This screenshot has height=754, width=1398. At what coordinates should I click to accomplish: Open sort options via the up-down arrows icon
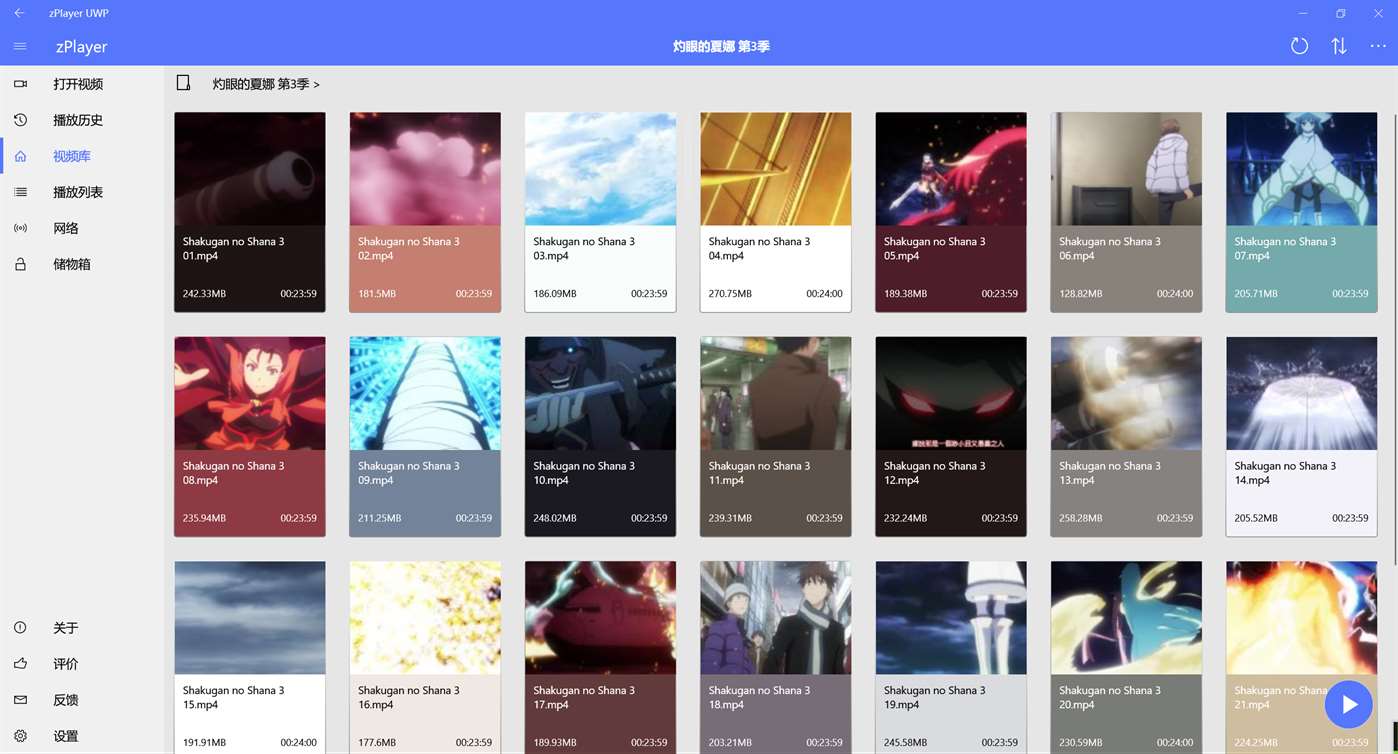tap(1339, 45)
